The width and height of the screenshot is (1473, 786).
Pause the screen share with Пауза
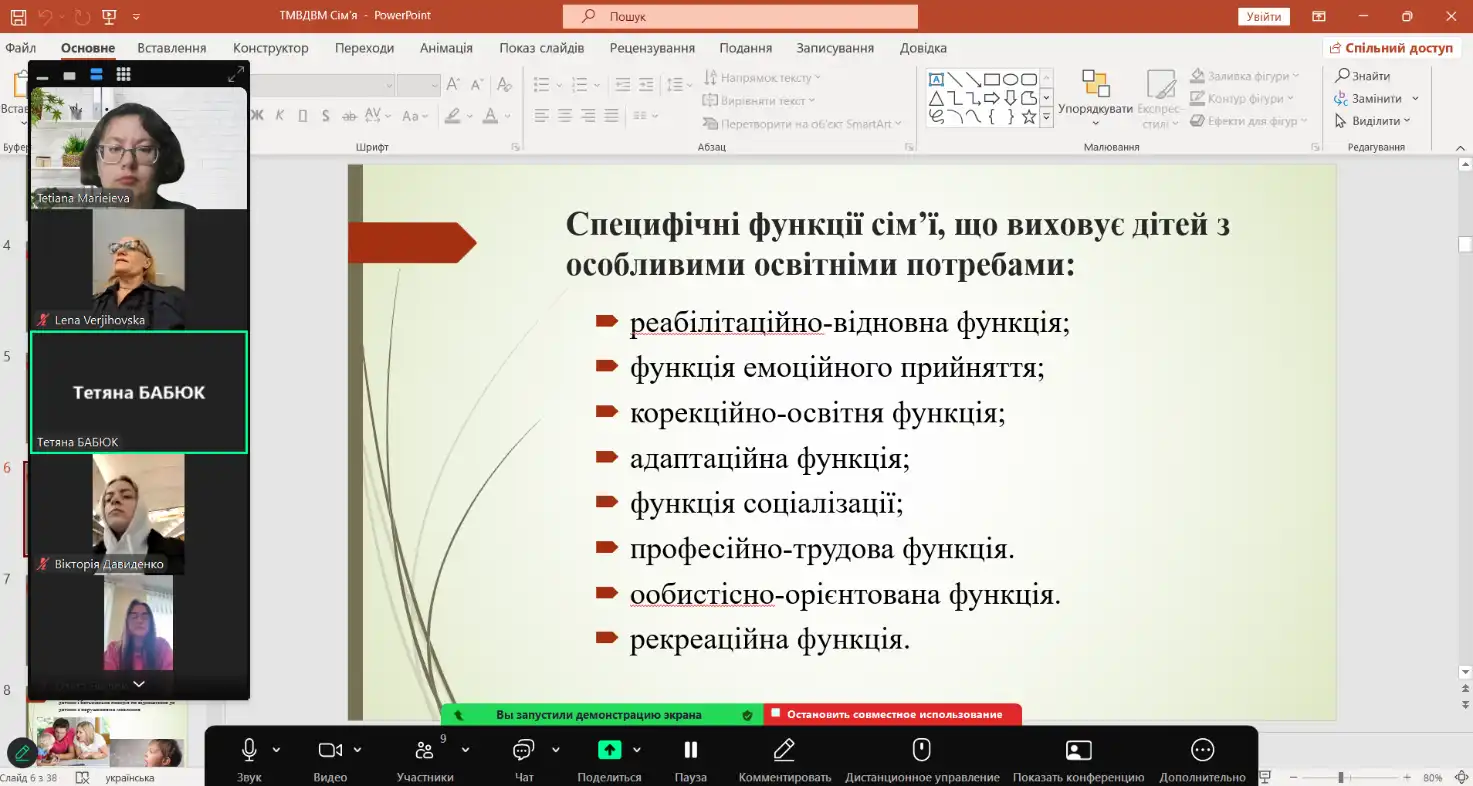[690, 750]
